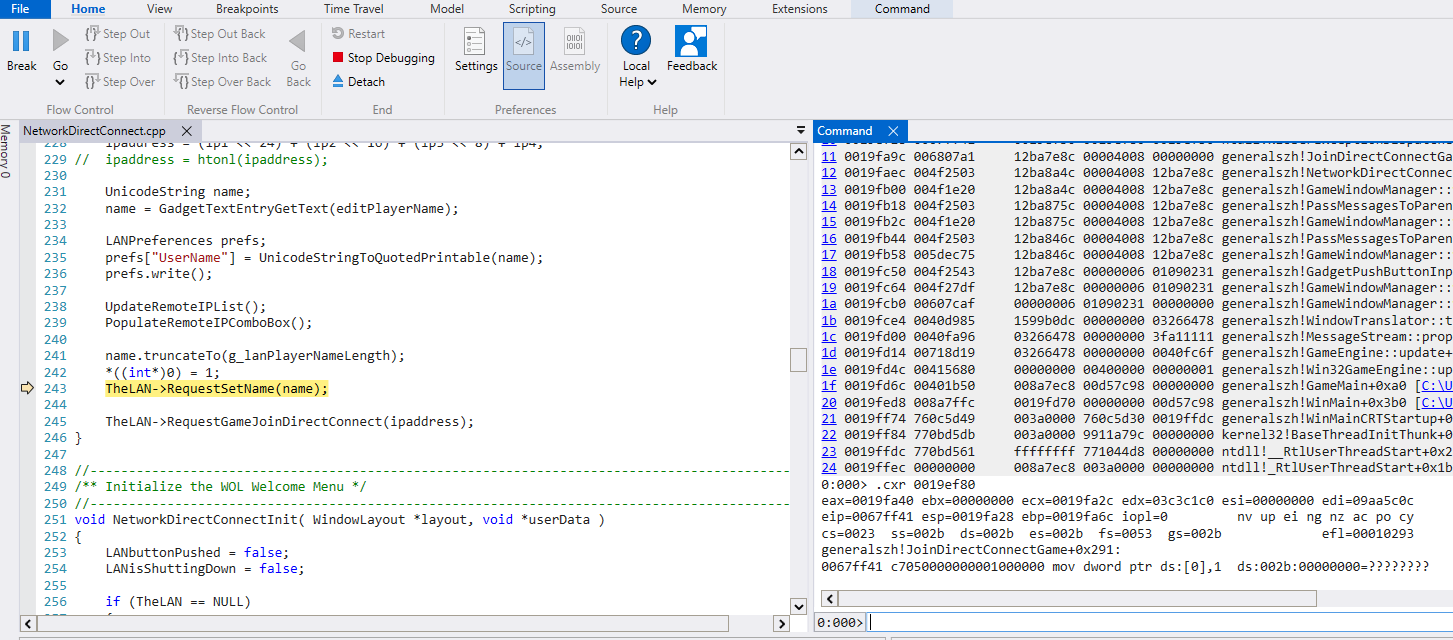Close the NetworkDirectConnect.cpp tab
The height and width of the screenshot is (640, 1453).
pos(187,131)
